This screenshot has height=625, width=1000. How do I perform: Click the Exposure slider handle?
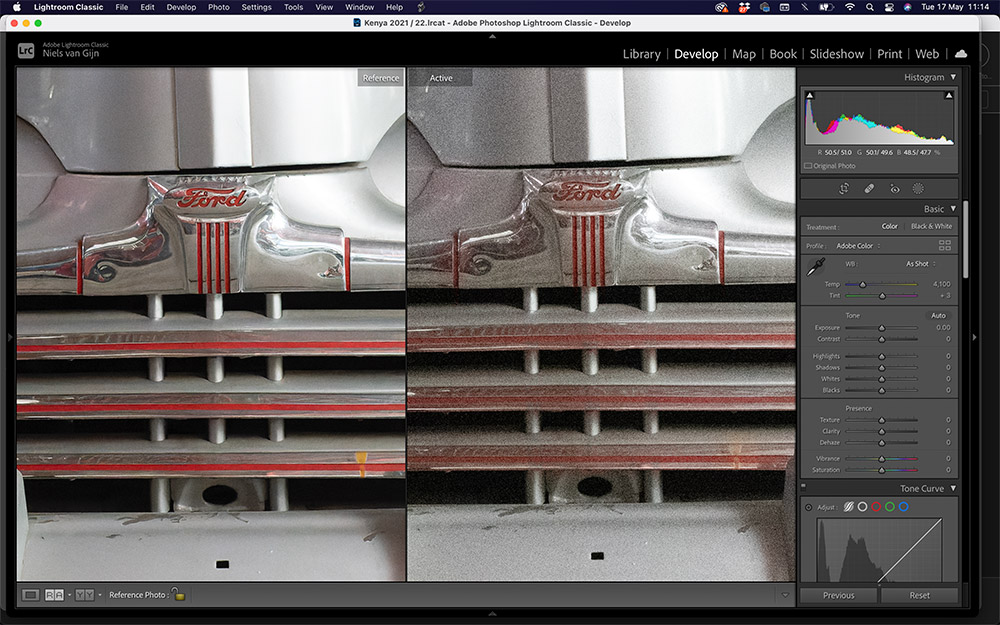pos(881,328)
